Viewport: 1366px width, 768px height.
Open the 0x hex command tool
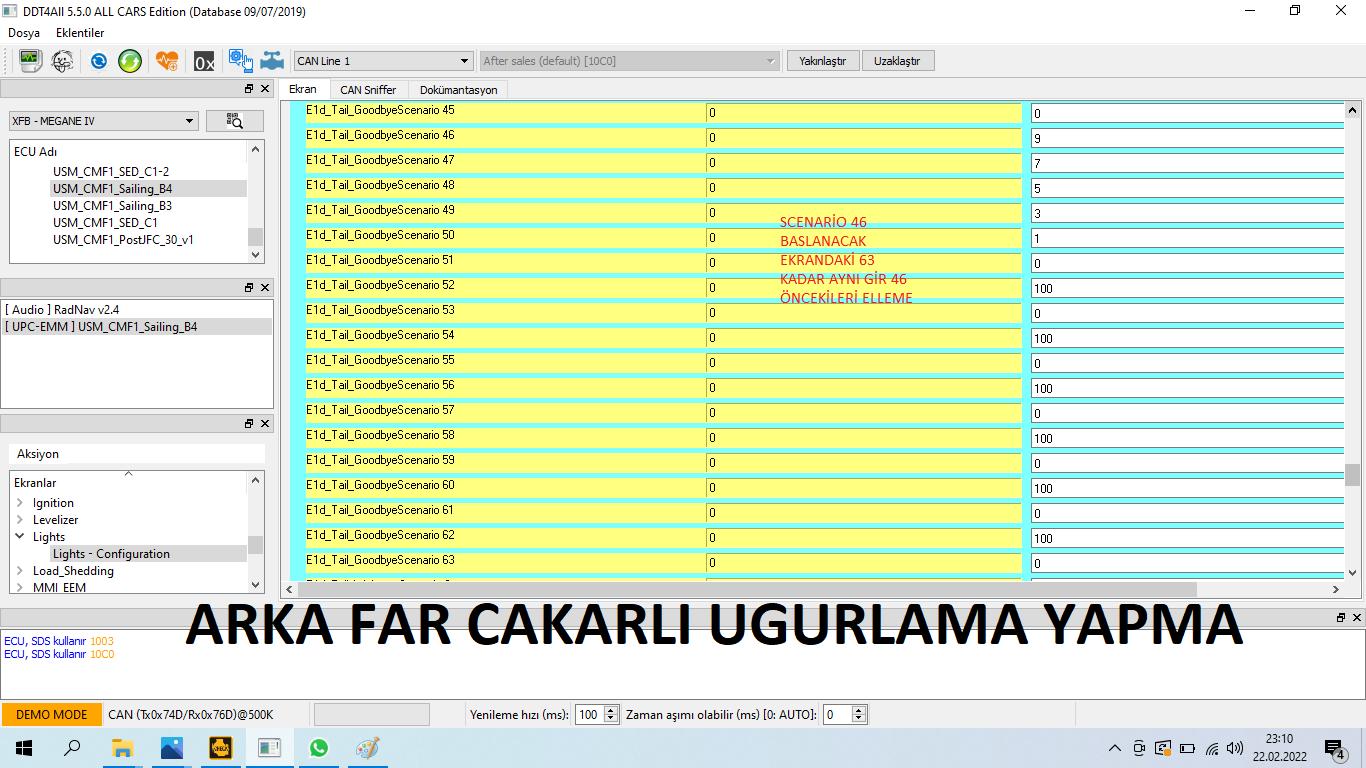click(204, 62)
